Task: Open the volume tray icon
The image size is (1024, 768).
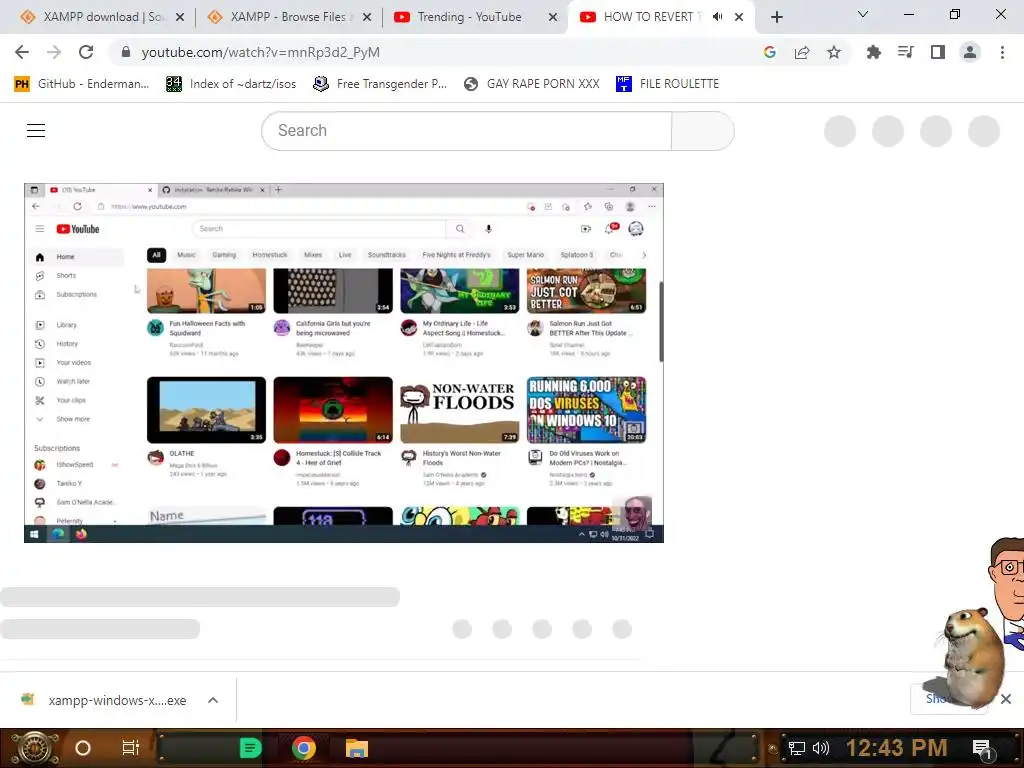Action: point(820,748)
